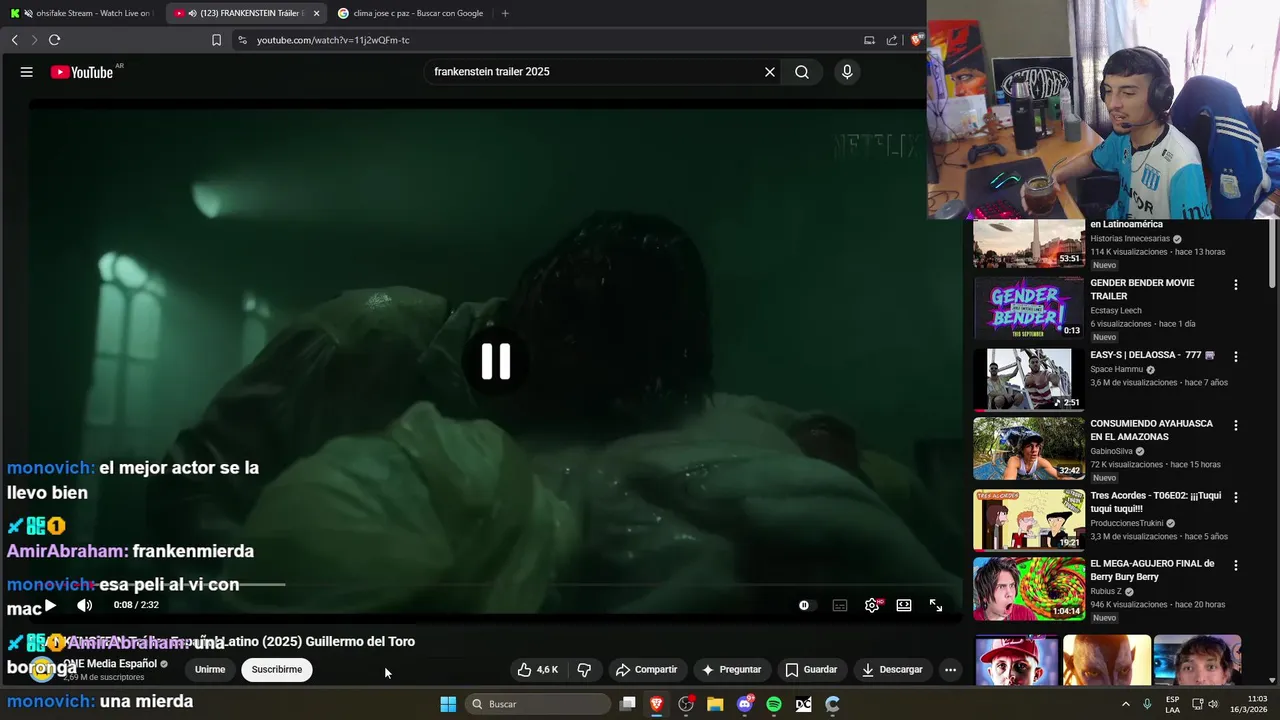Open the YouTube hamburger guide menu
1280x720 pixels.
(x=27, y=72)
